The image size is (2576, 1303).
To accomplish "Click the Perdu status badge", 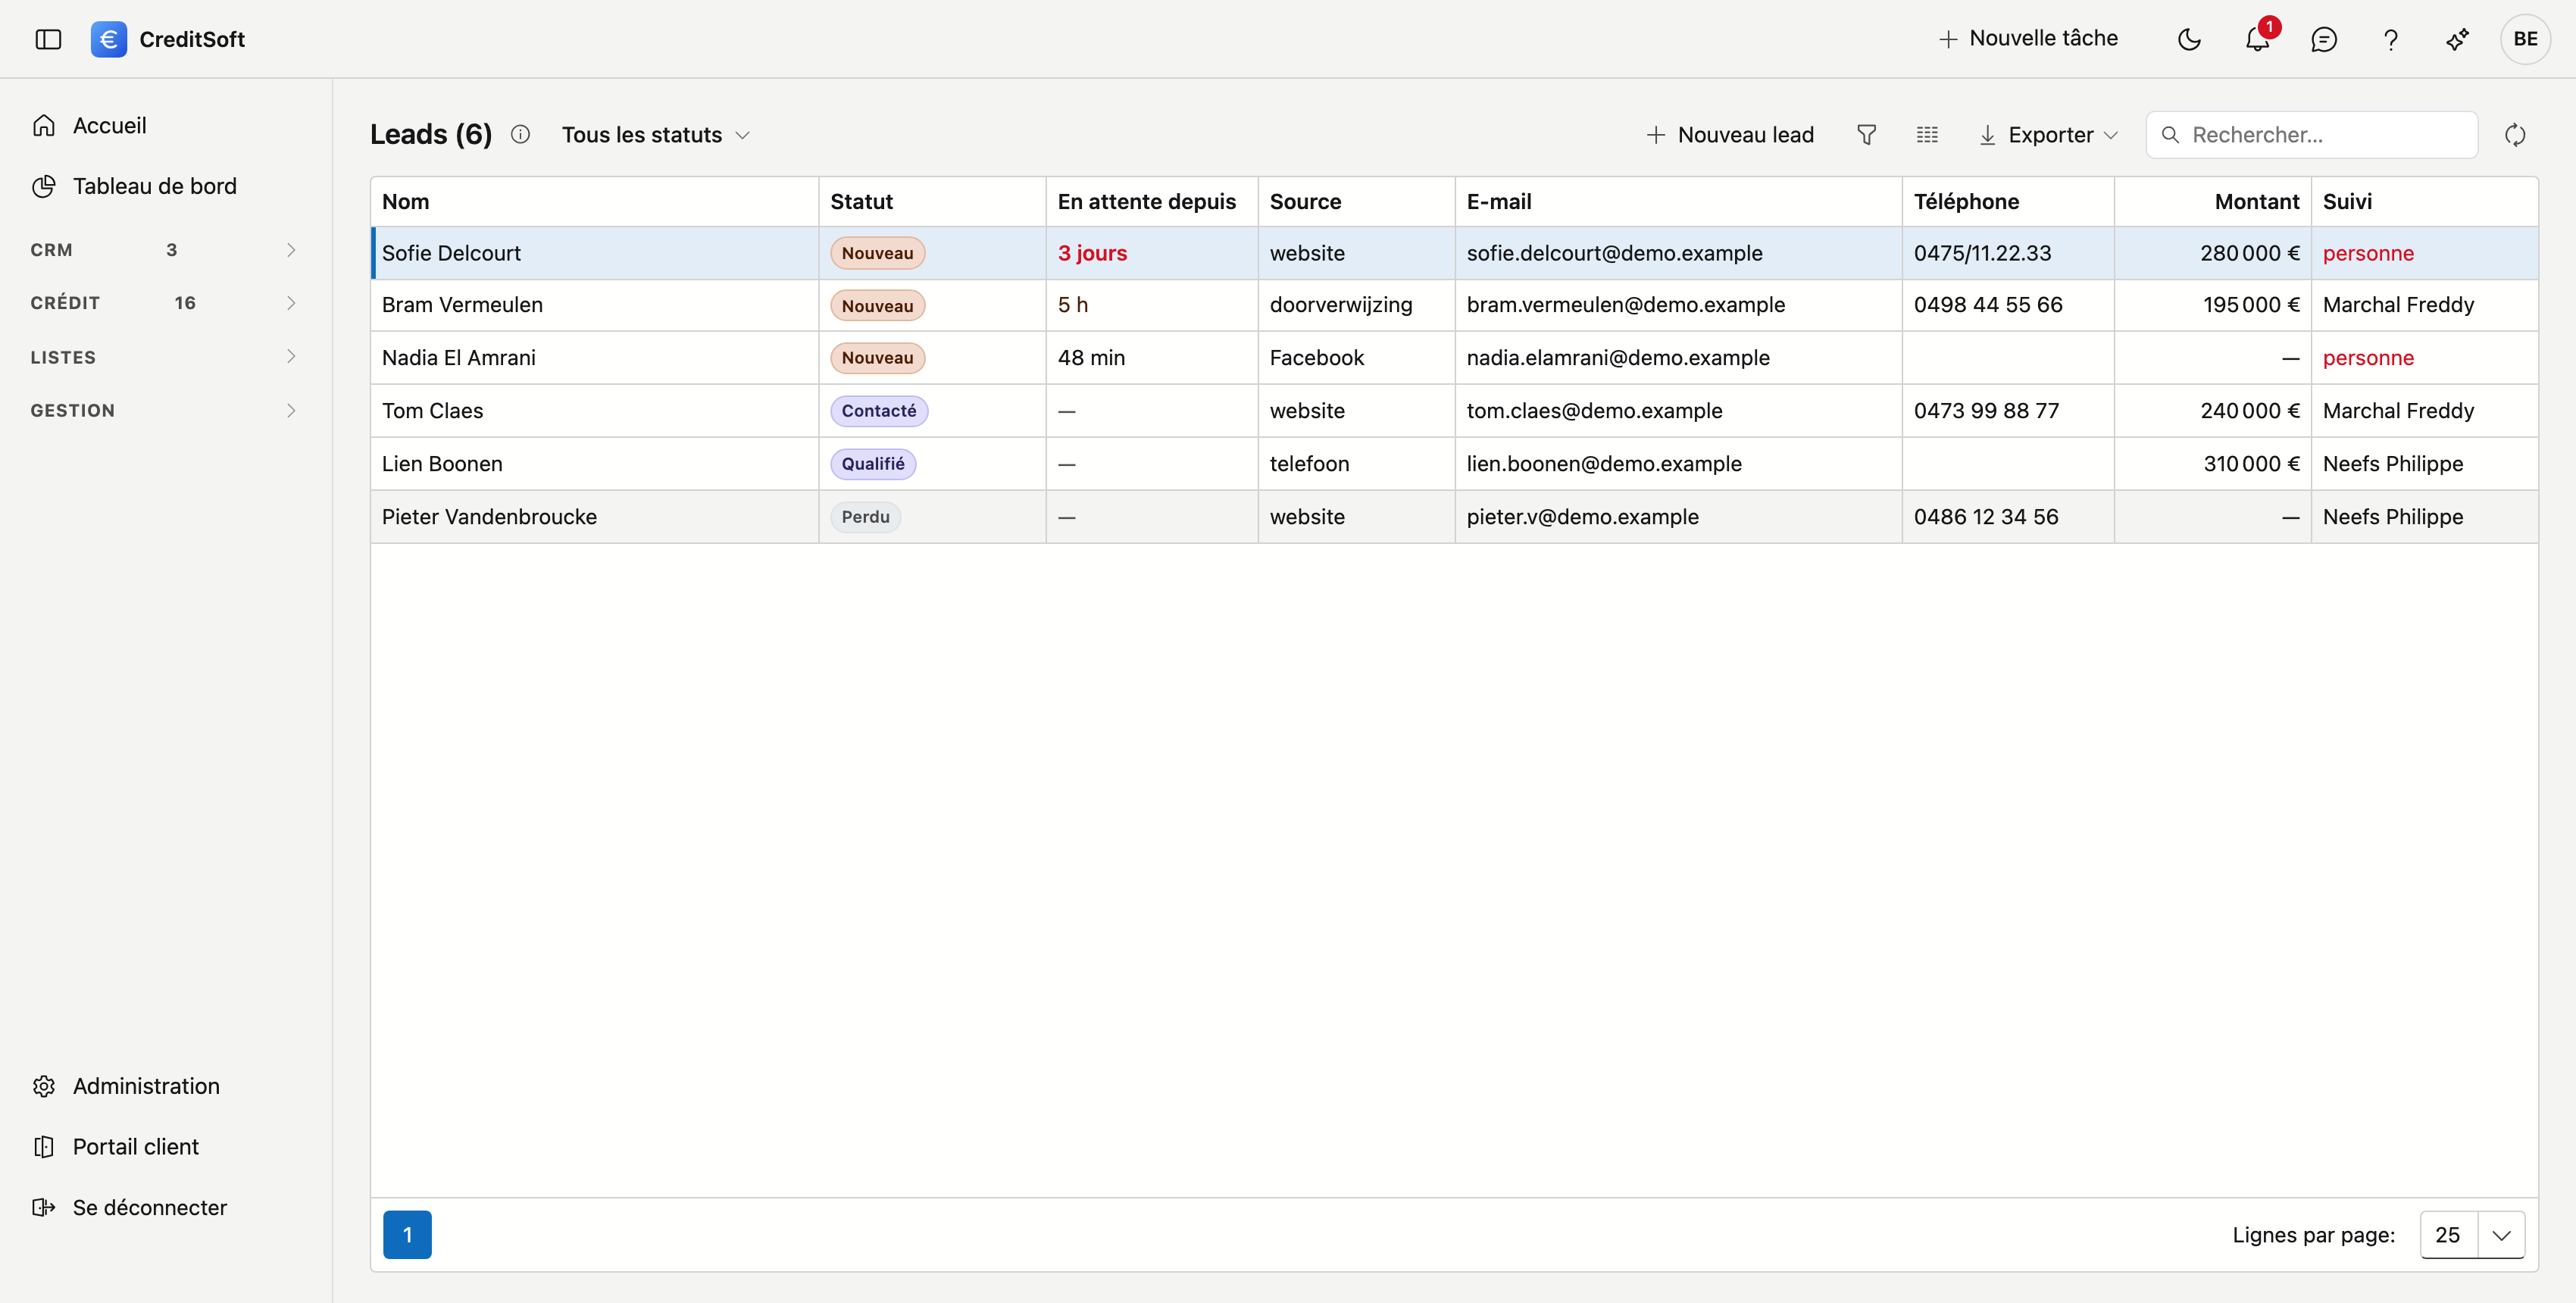I will pos(865,517).
